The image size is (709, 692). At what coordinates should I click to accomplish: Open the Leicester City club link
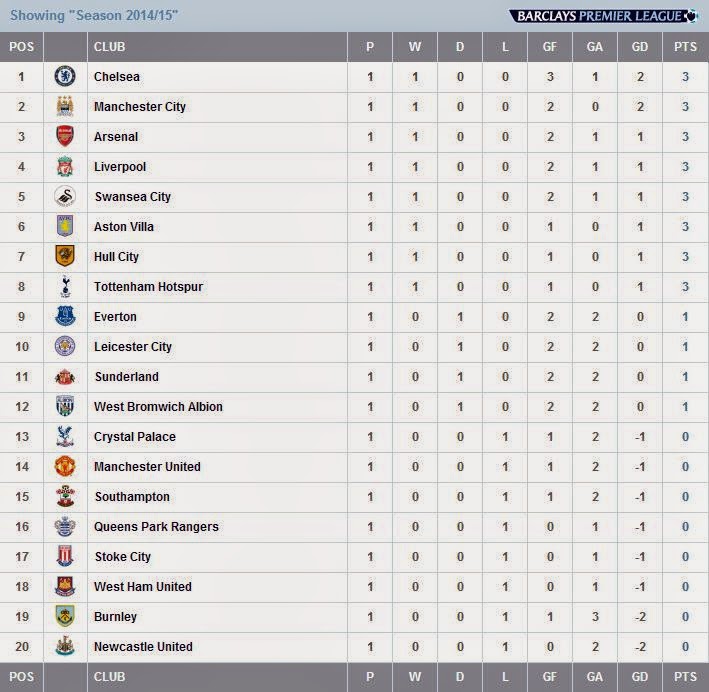coord(133,347)
